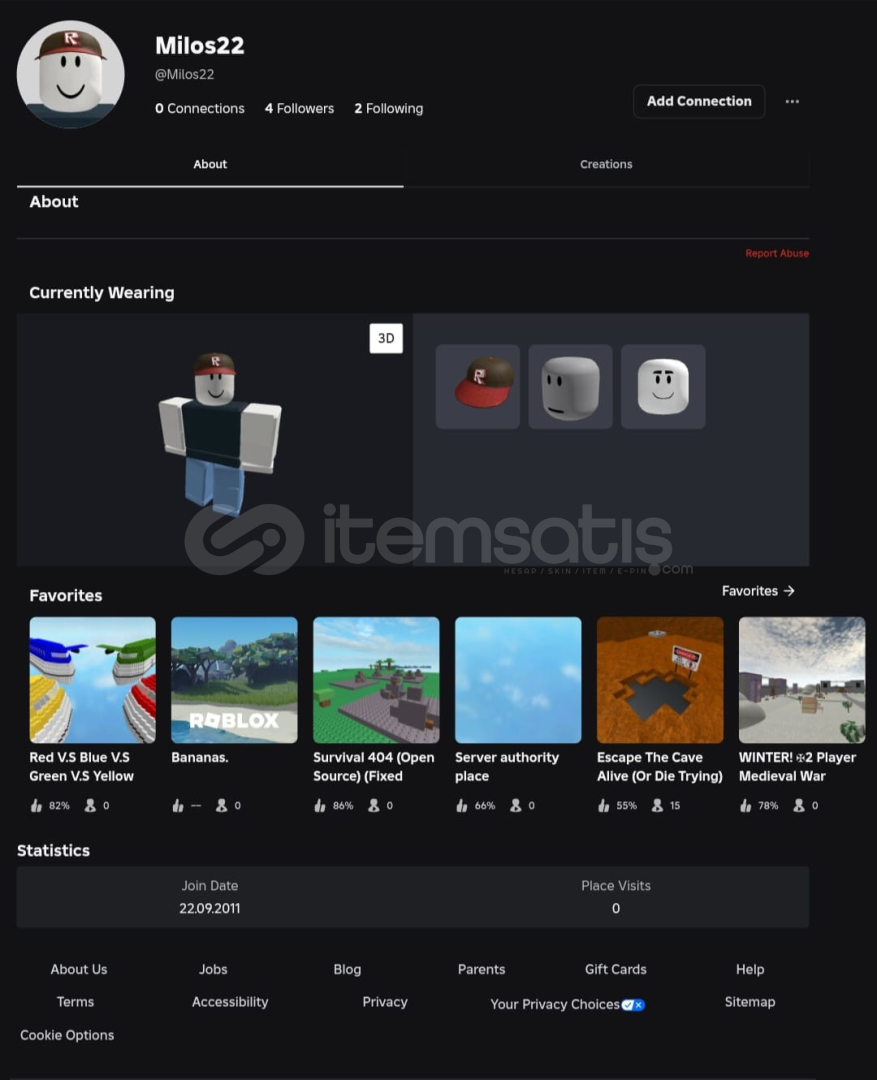The height and width of the screenshot is (1080, 877).
Task: Click the Survival 404 (Open Source) title
Action: pyautogui.click(x=373, y=767)
